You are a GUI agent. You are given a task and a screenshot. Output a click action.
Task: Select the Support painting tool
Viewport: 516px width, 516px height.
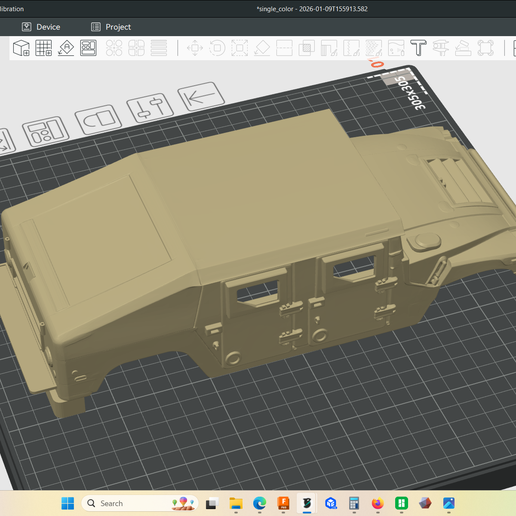(329, 48)
